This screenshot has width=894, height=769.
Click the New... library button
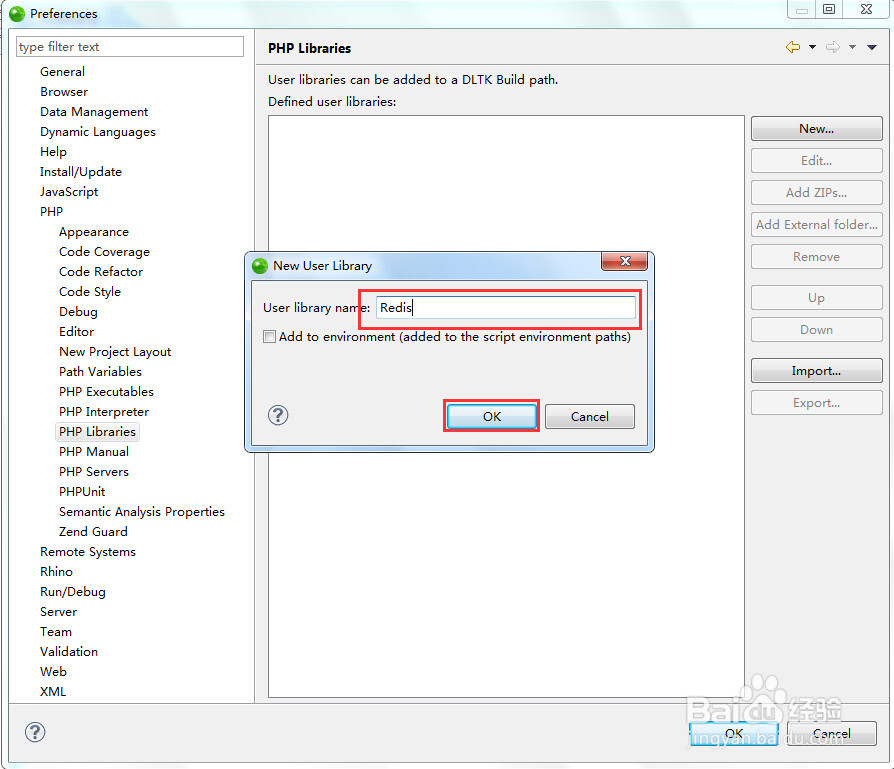pos(816,129)
